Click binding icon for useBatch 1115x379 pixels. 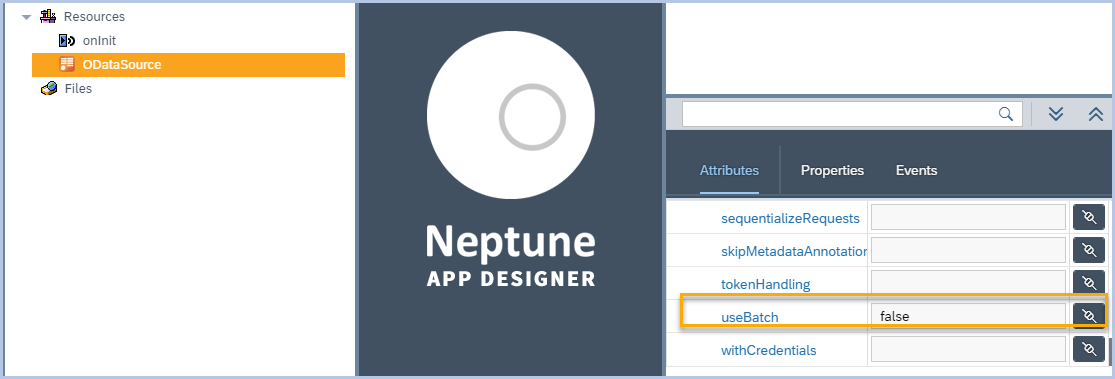[x=1089, y=316]
